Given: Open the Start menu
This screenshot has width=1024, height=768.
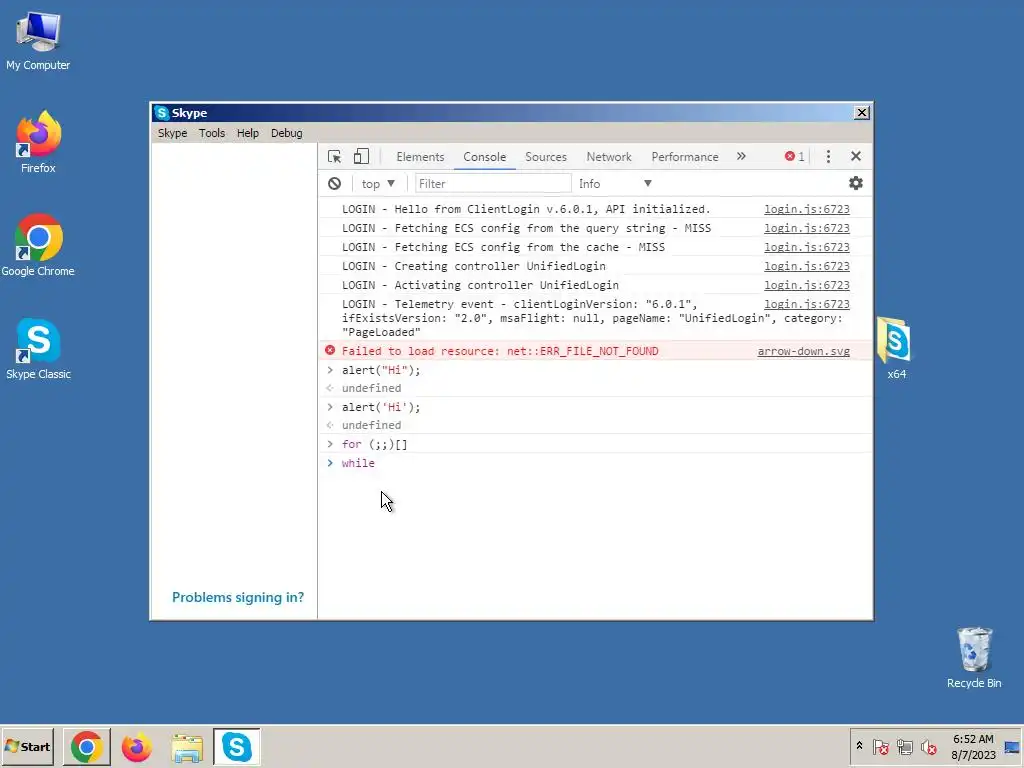Looking at the screenshot, I should pos(27,746).
